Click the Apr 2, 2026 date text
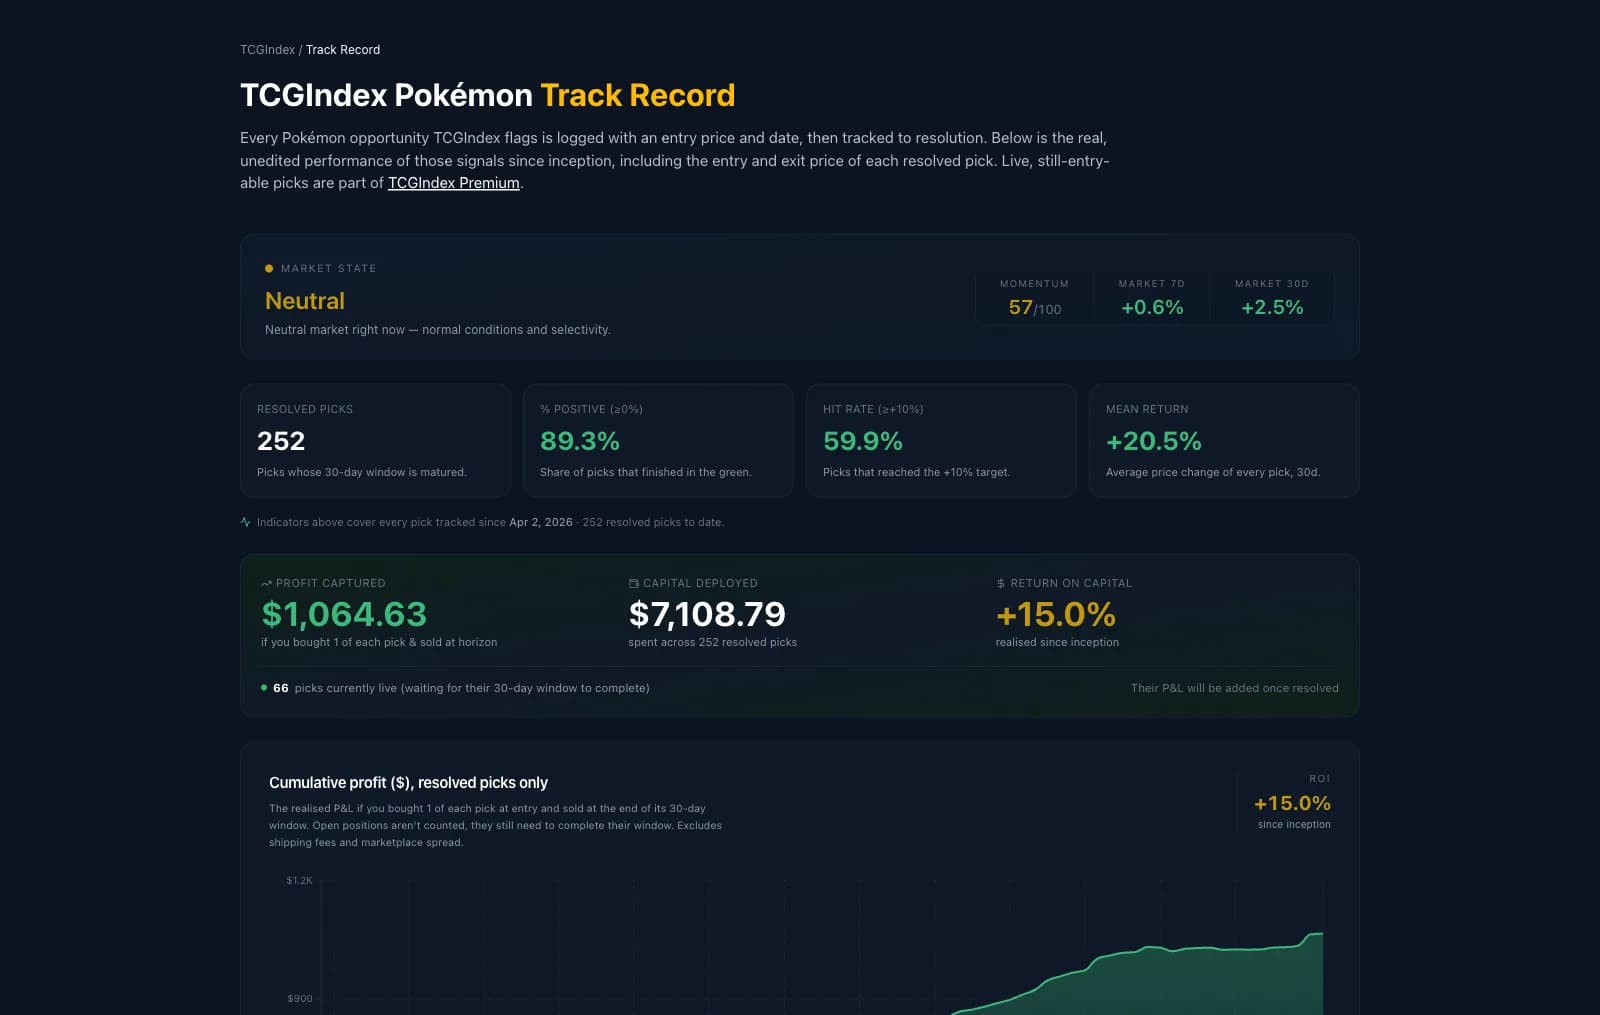Screen dimensions: 1600x1015 [541, 522]
